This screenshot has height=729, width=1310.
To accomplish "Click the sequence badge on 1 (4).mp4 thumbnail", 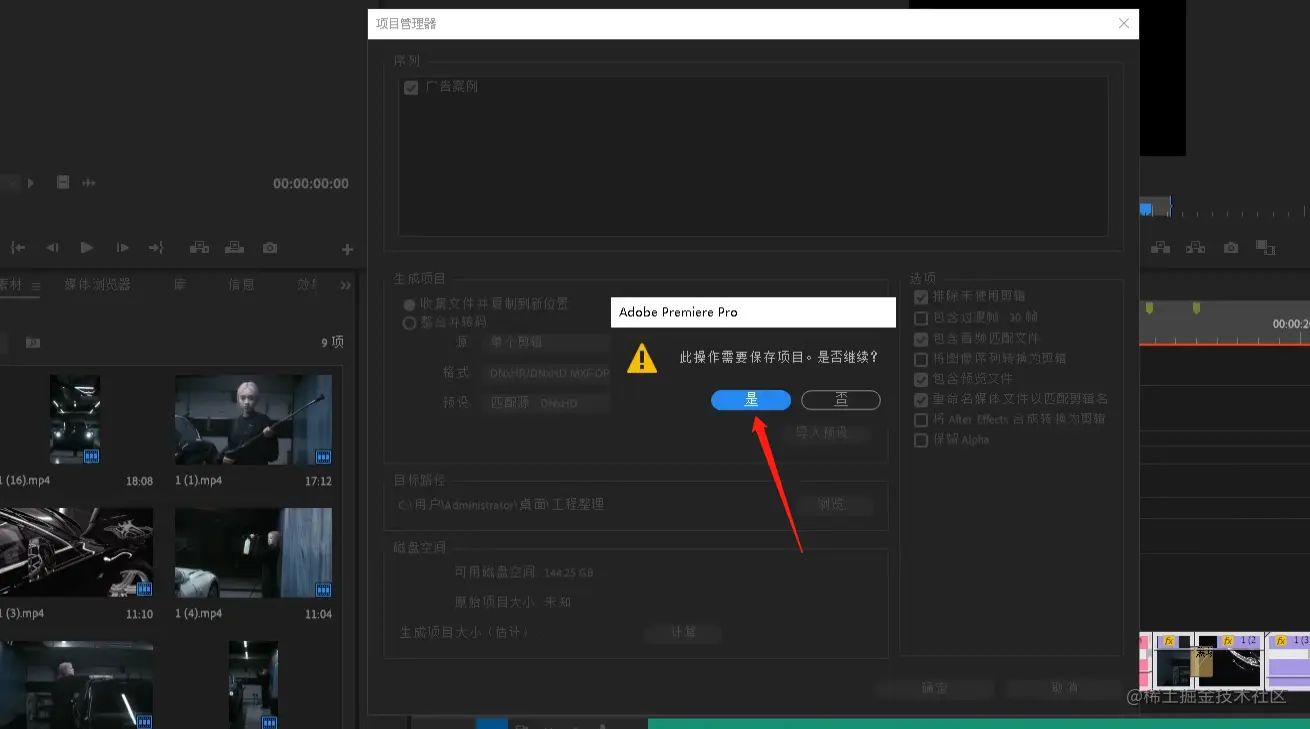I will point(323,589).
